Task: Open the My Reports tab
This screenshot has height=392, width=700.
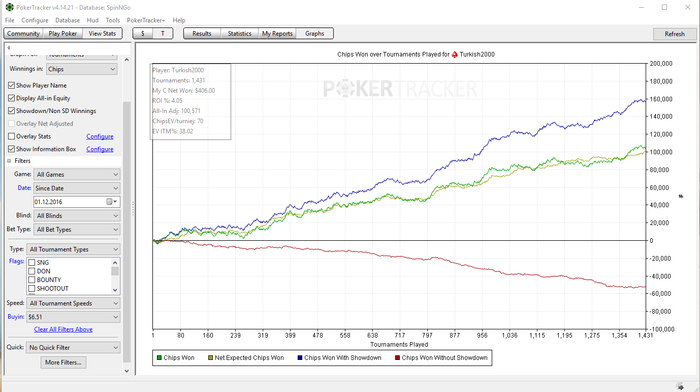Action: [x=277, y=33]
